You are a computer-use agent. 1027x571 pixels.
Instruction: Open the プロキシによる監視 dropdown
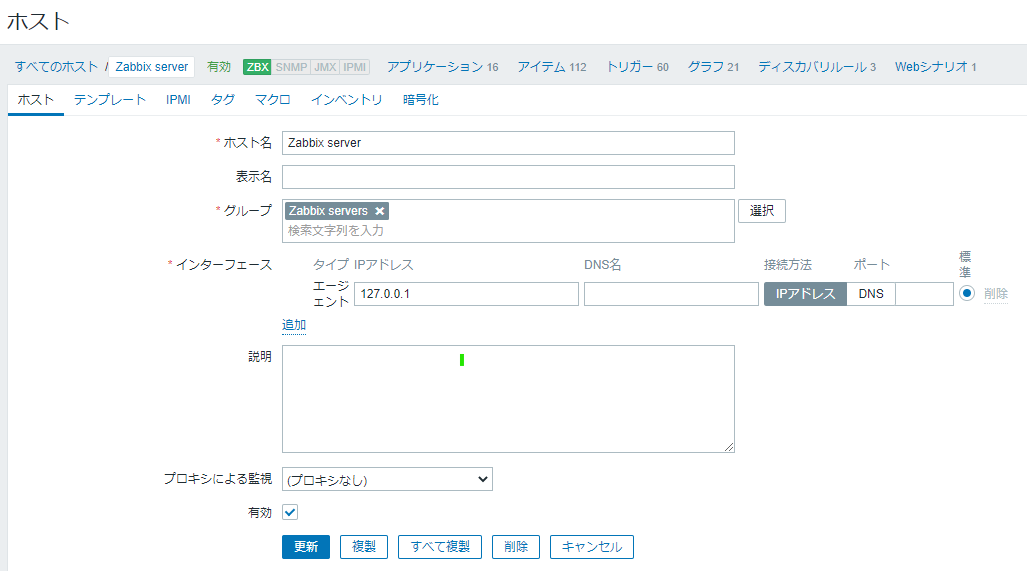click(387, 479)
